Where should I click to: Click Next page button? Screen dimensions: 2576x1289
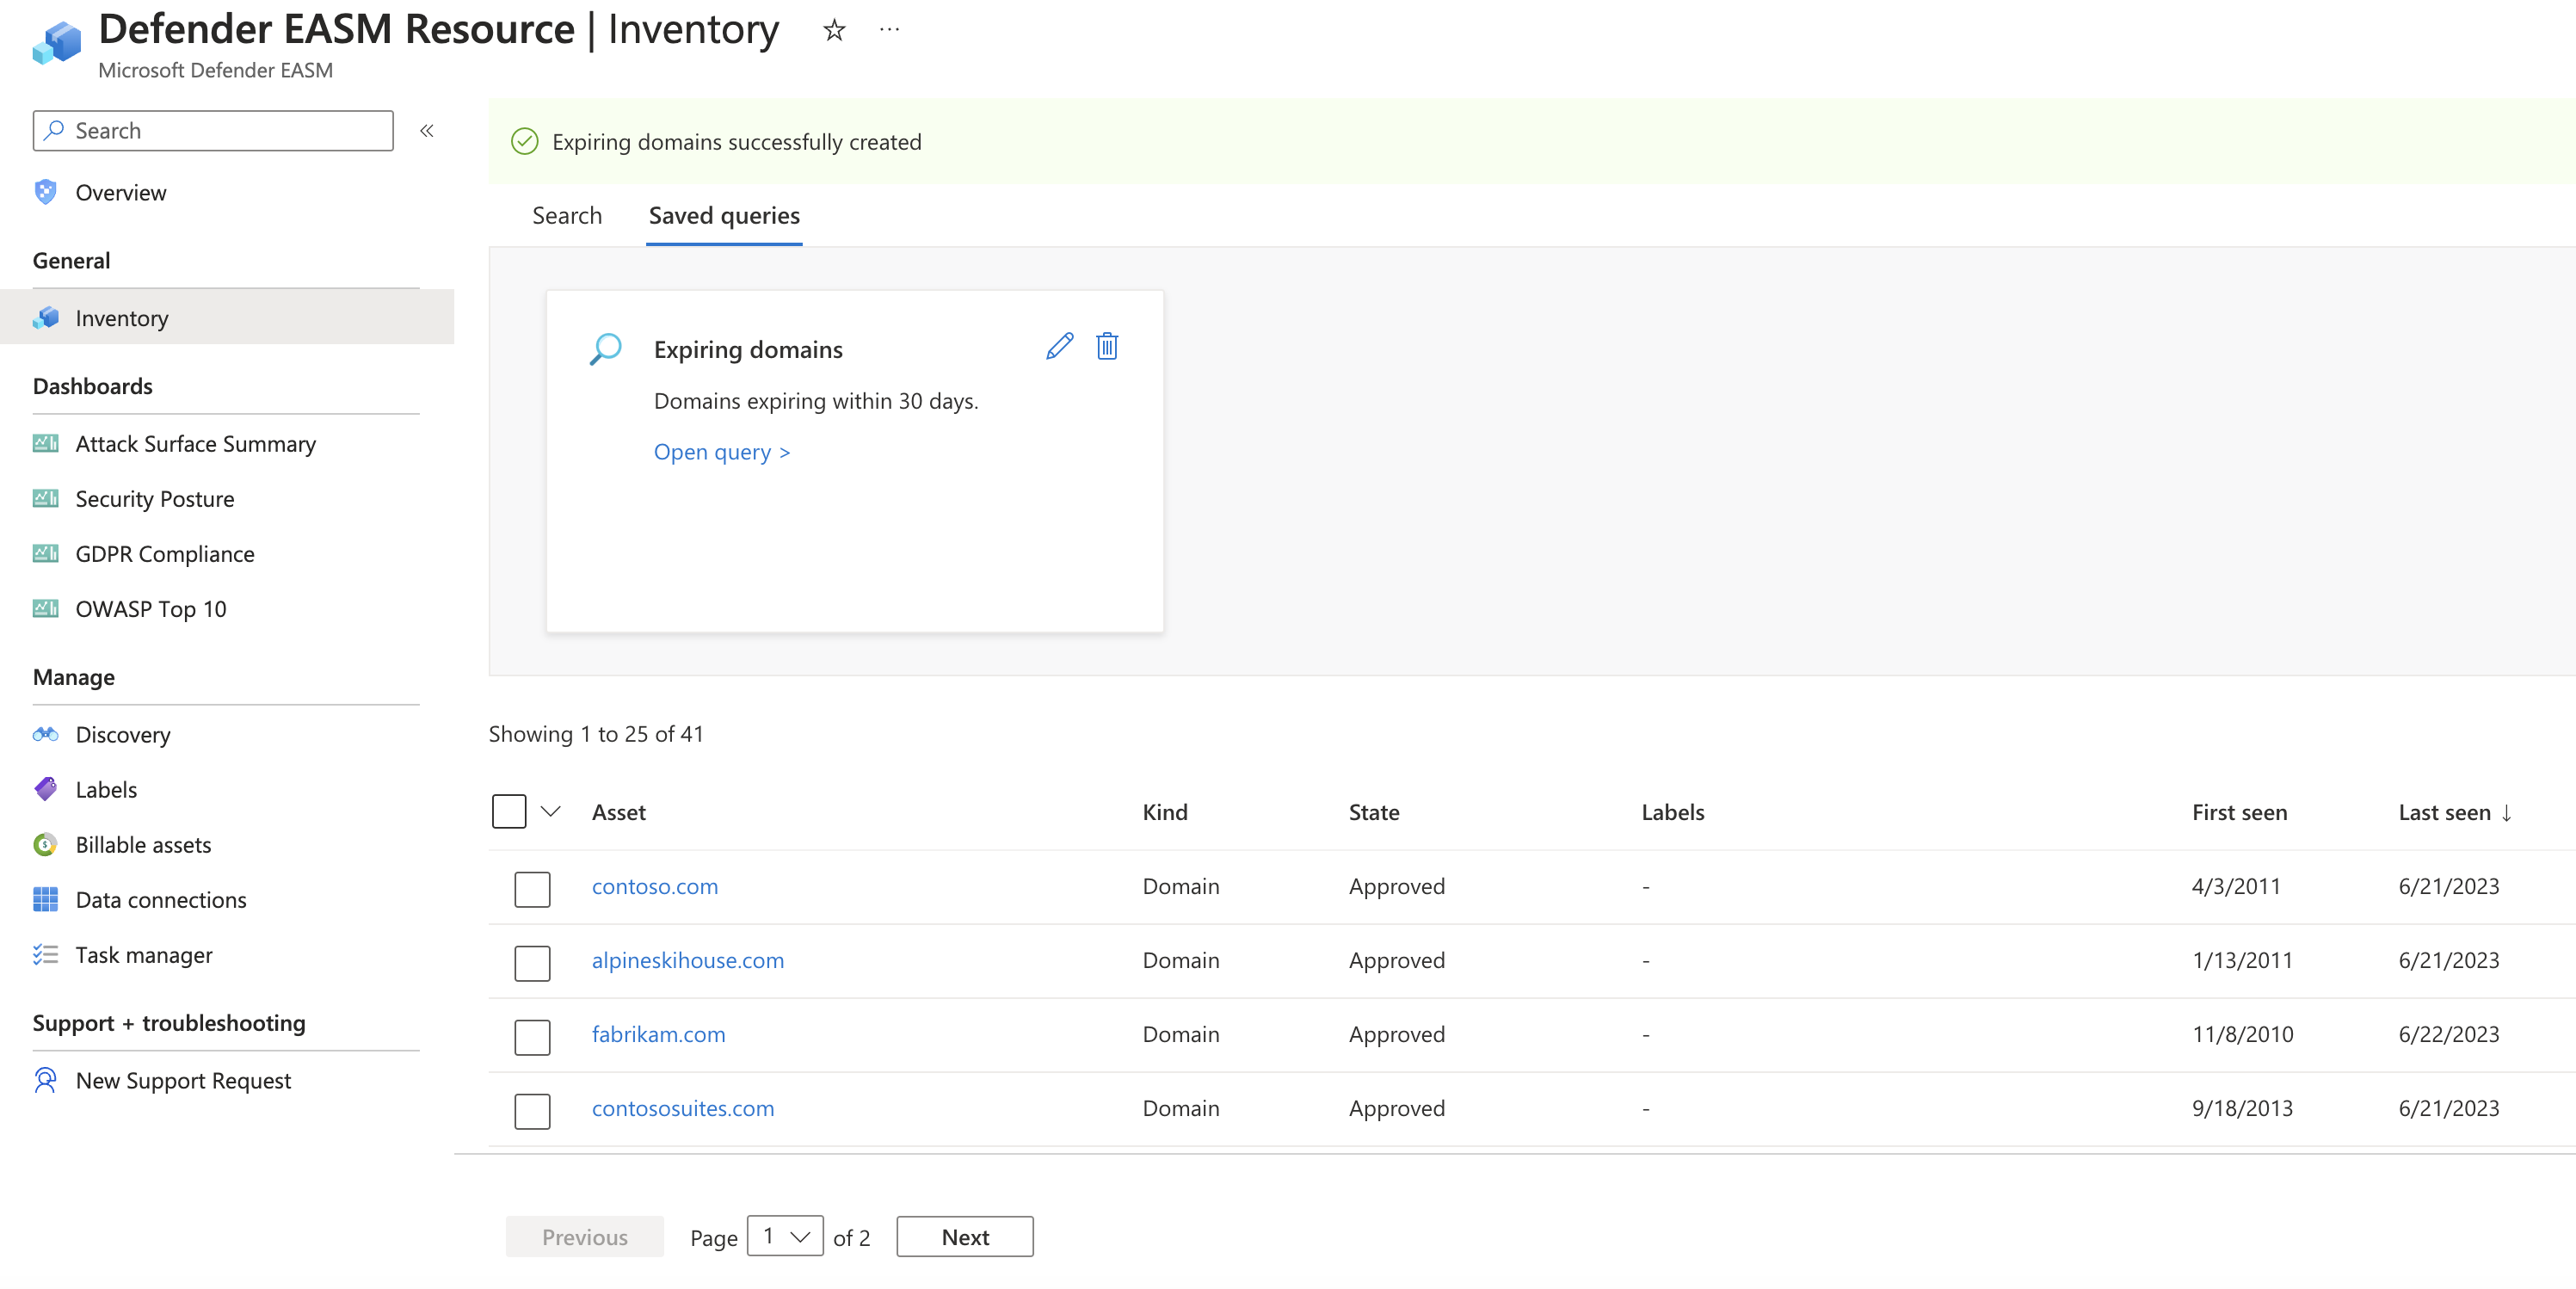click(x=965, y=1237)
